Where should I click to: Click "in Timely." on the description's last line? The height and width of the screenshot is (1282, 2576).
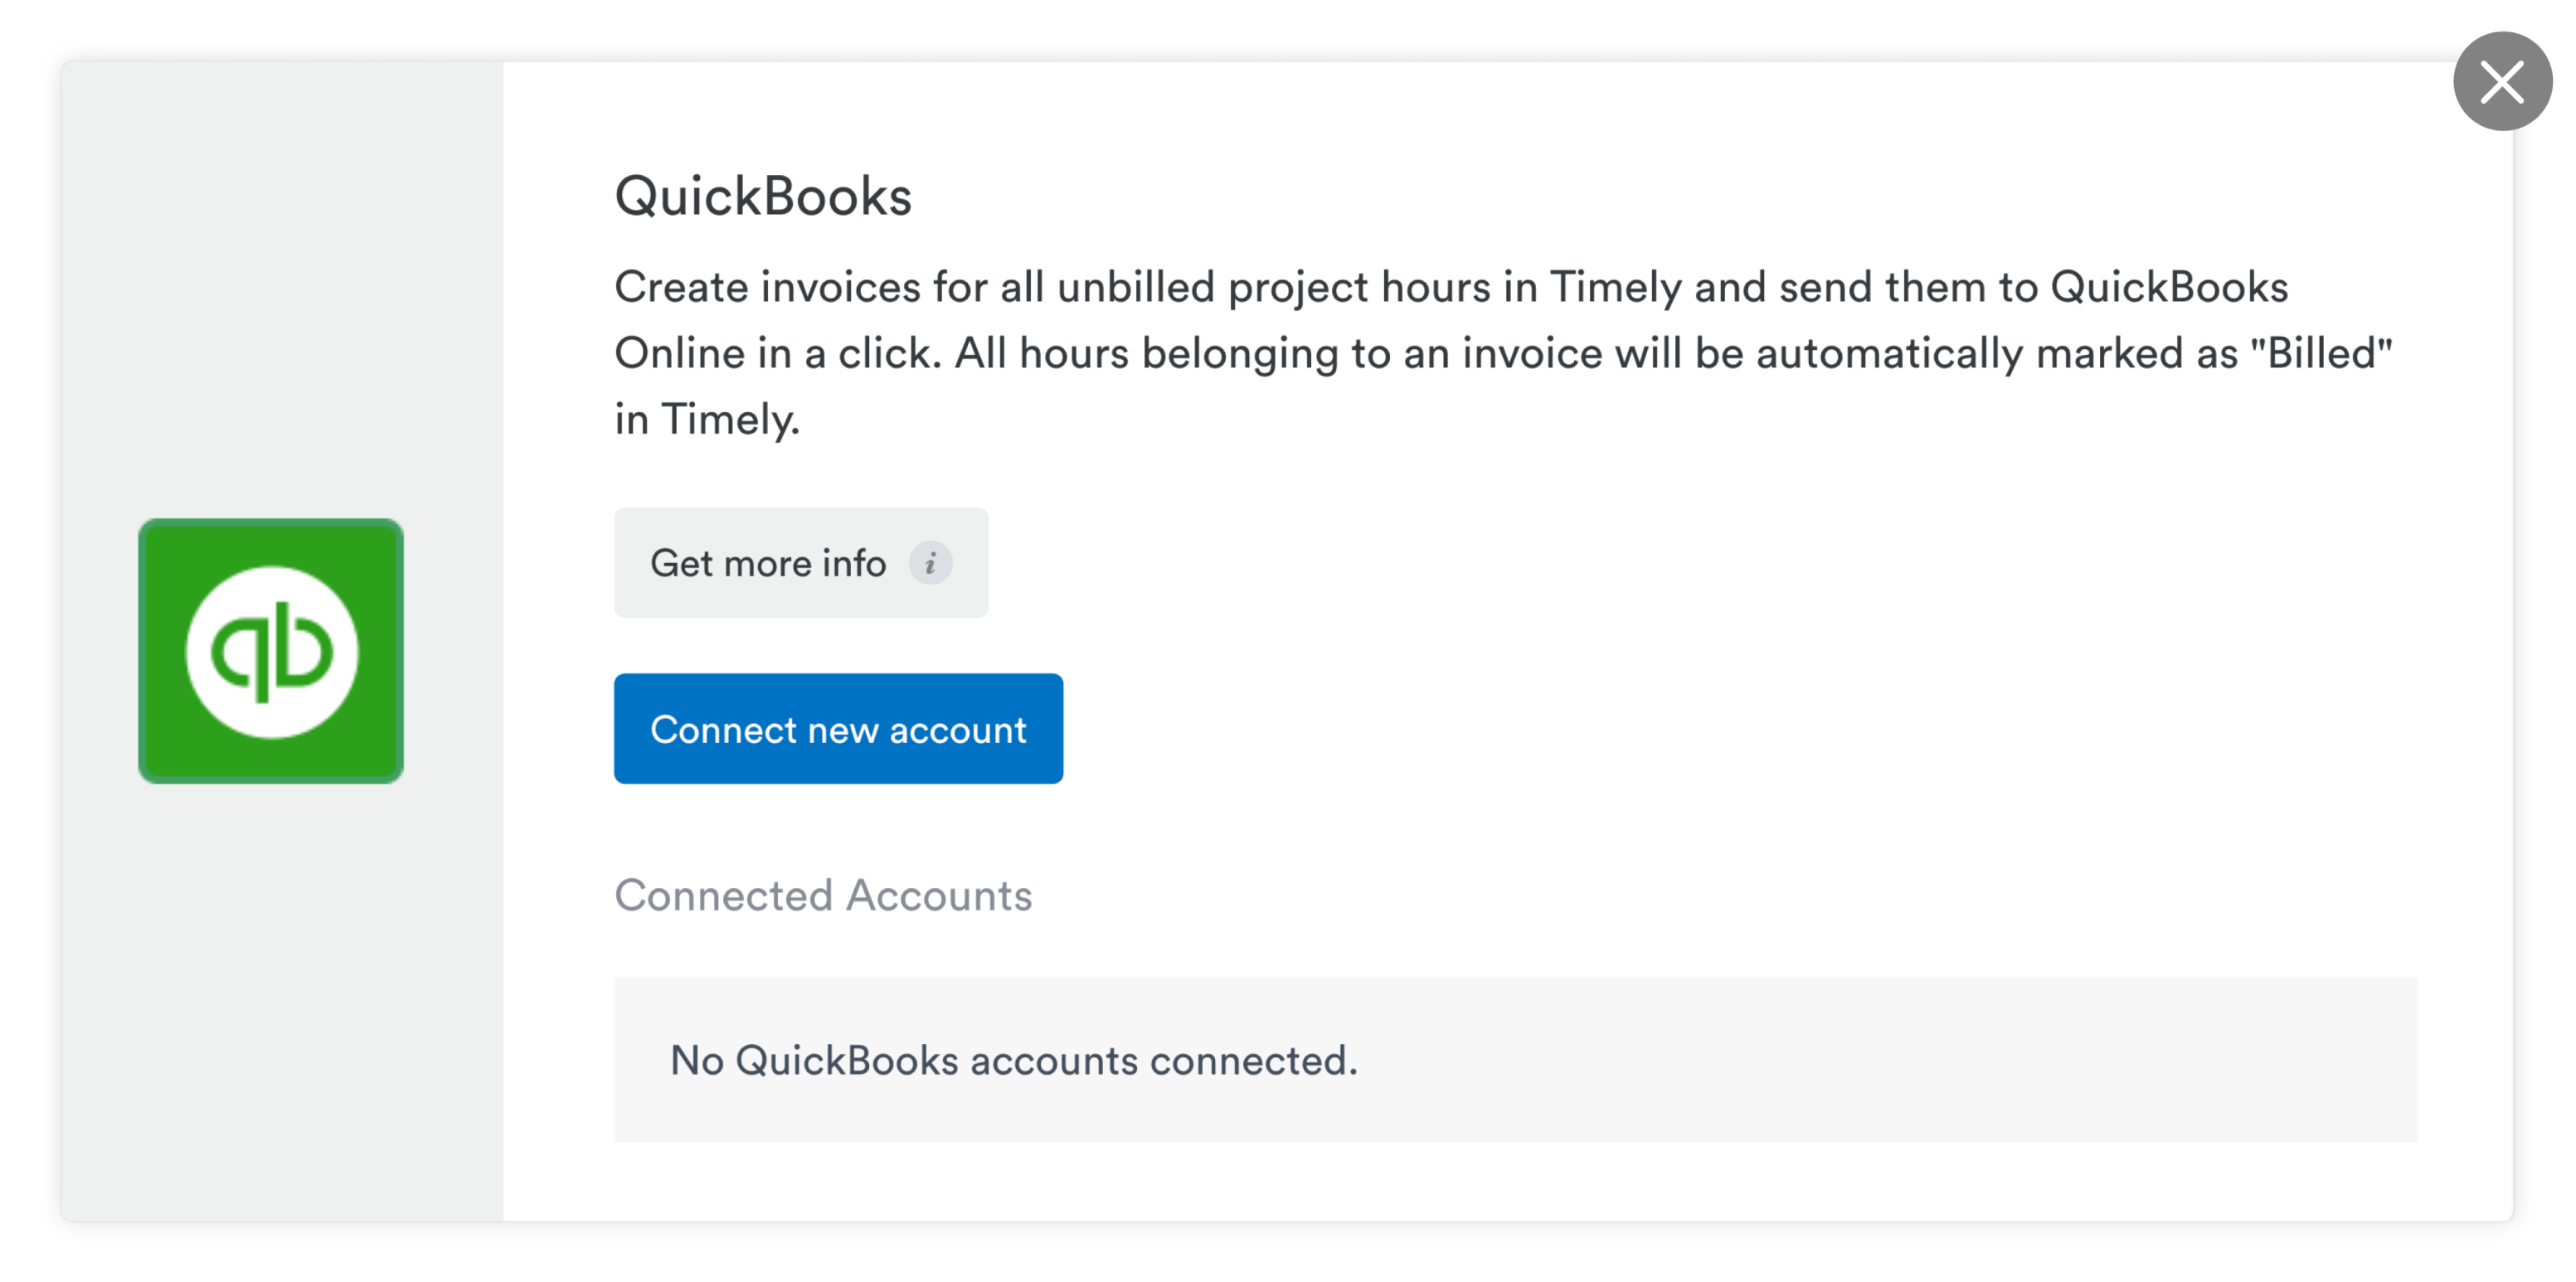click(x=707, y=419)
